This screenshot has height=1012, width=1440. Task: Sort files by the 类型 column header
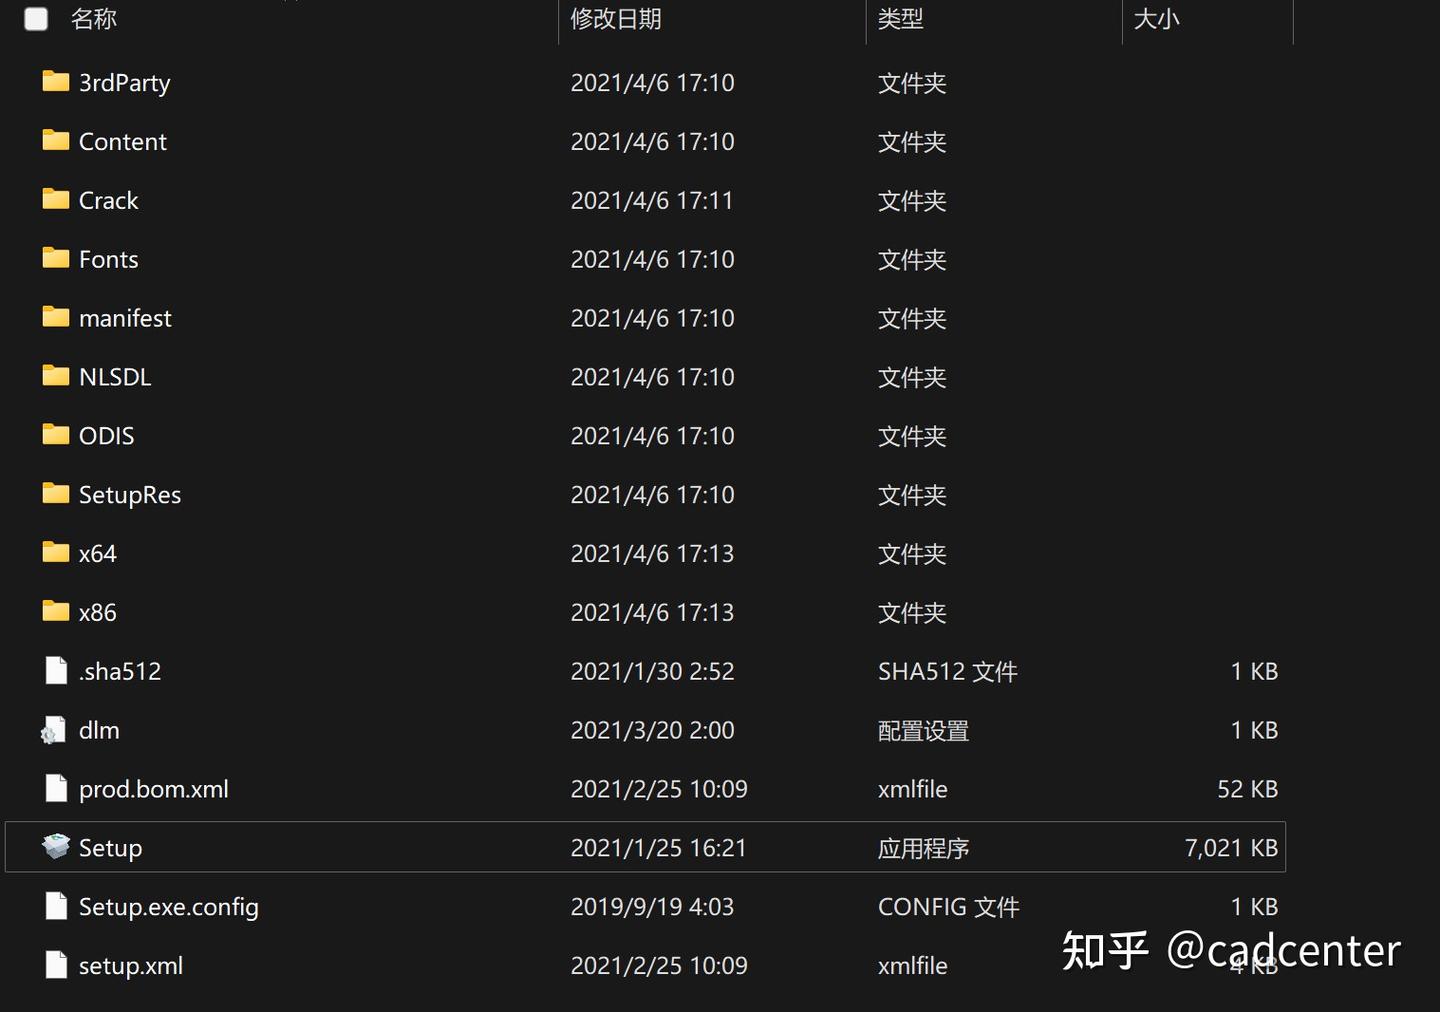tap(900, 19)
